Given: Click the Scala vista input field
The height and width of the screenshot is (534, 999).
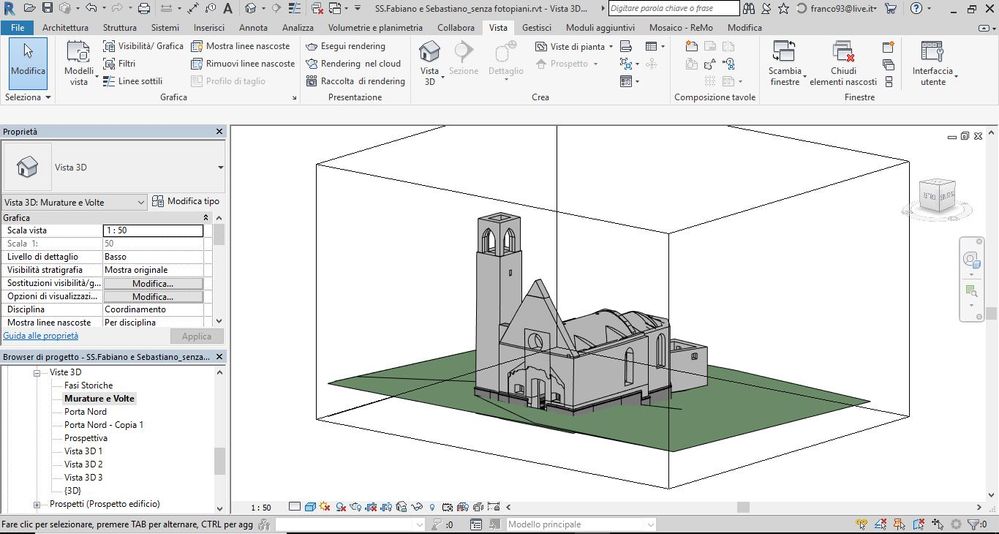Looking at the screenshot, I should click(x=153, y=231).
